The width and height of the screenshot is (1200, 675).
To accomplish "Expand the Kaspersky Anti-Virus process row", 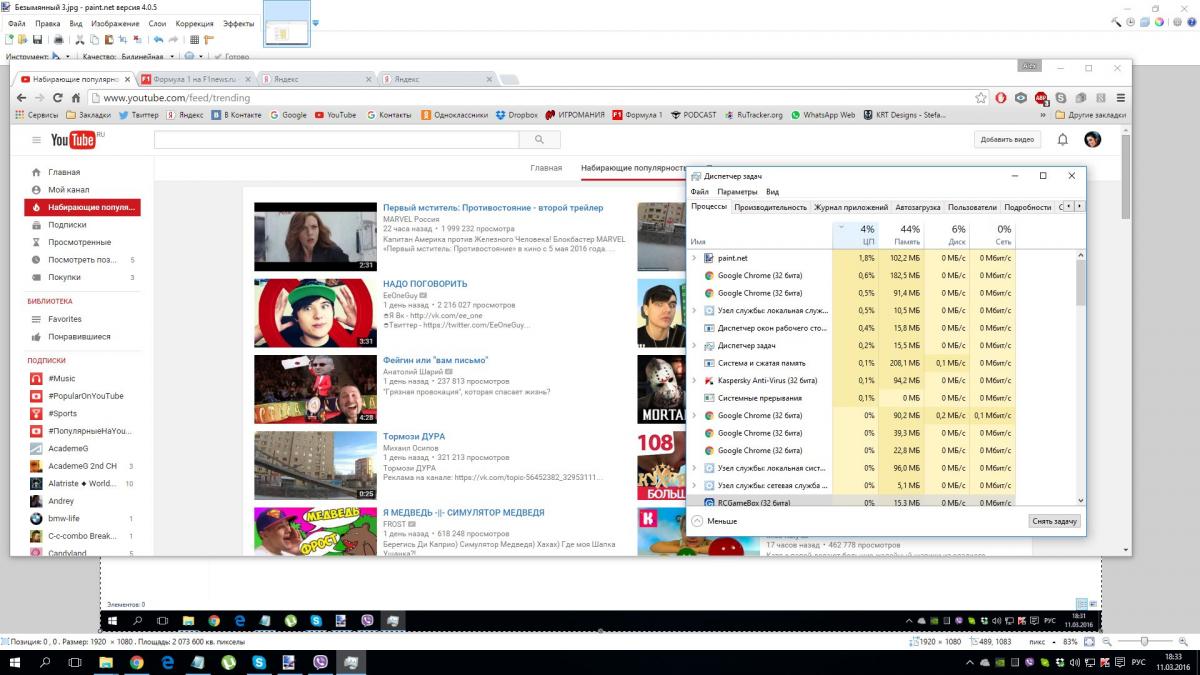I will tap(694, 380).
